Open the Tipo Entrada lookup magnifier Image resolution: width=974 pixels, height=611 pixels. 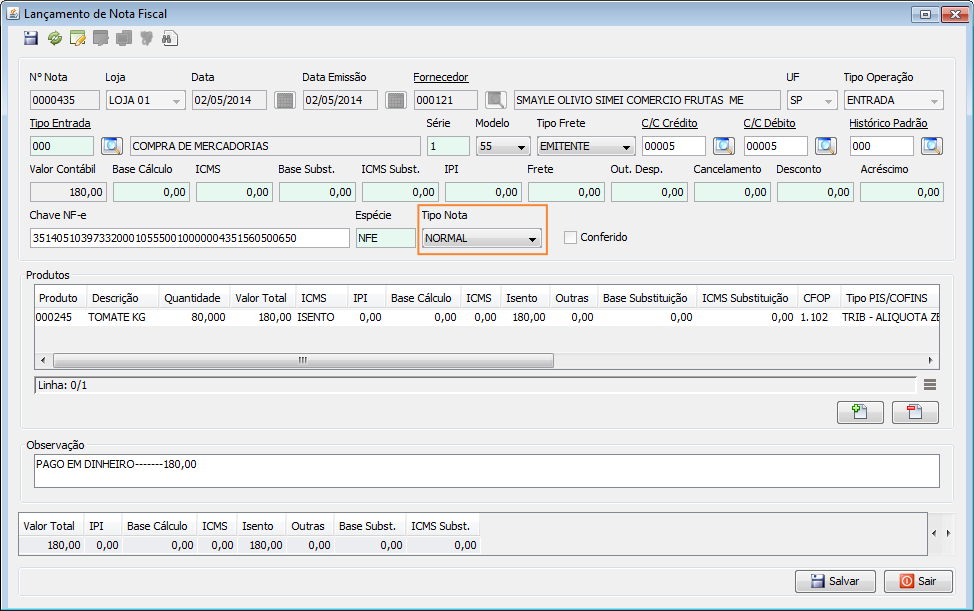[110, 146]
